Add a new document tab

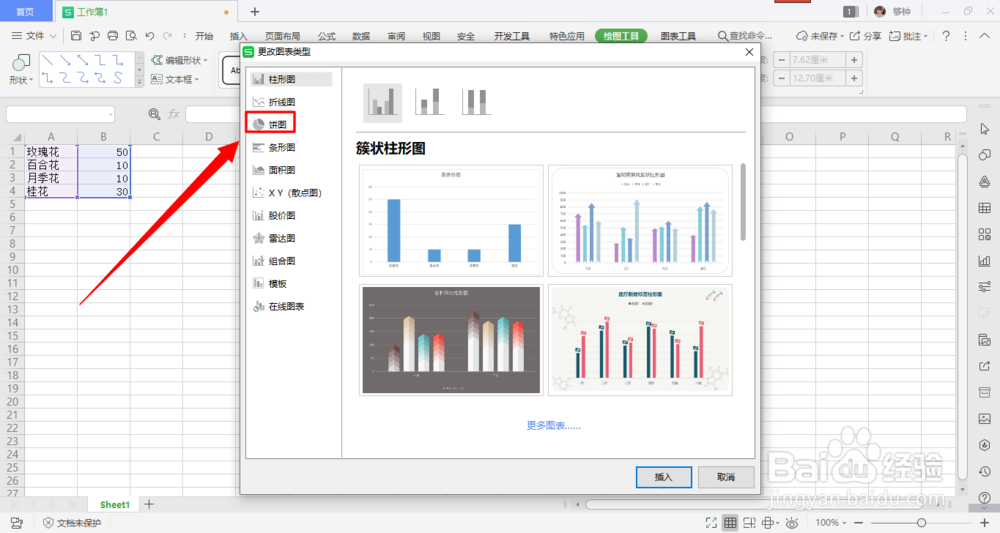click(254, 11)
